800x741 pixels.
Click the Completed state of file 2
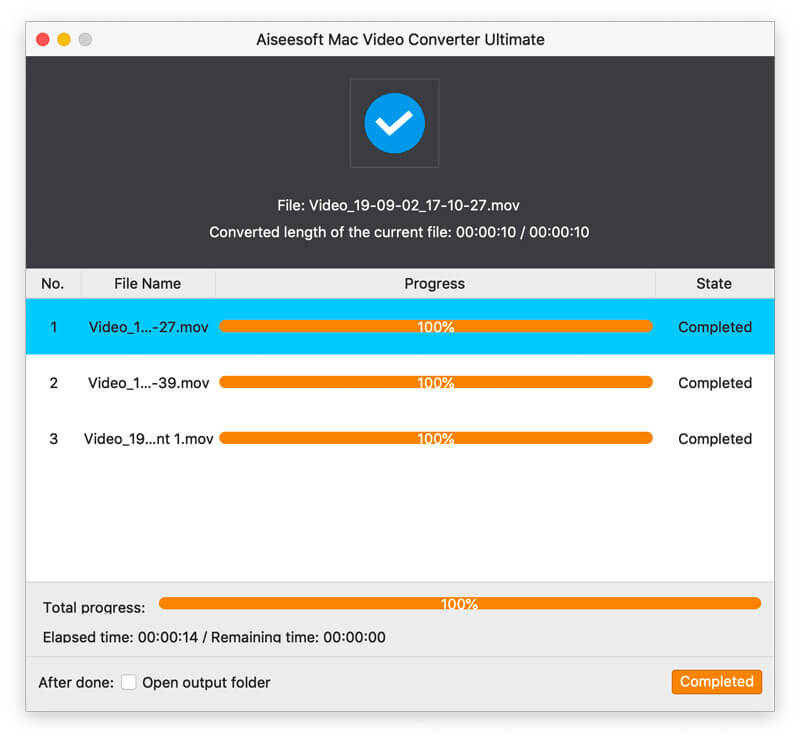click(x=715, y=383)
